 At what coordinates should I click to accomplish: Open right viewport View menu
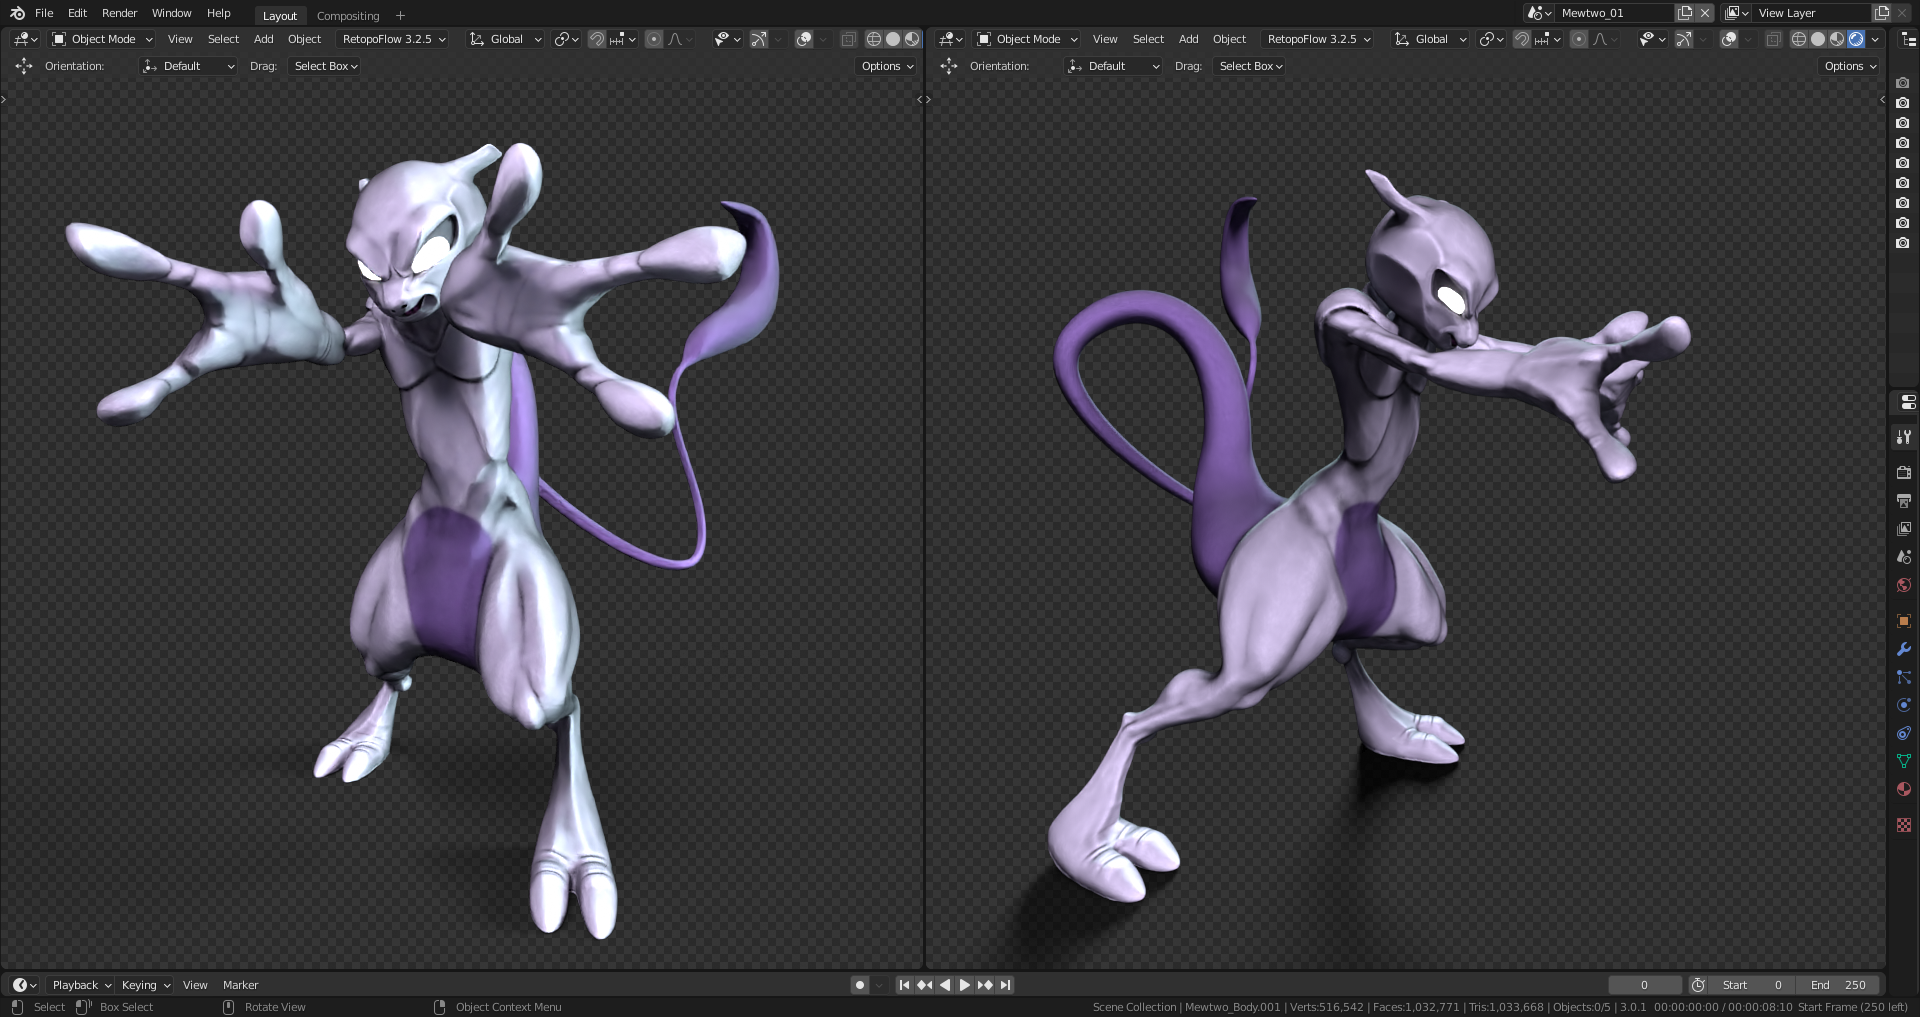point(1105,39)
